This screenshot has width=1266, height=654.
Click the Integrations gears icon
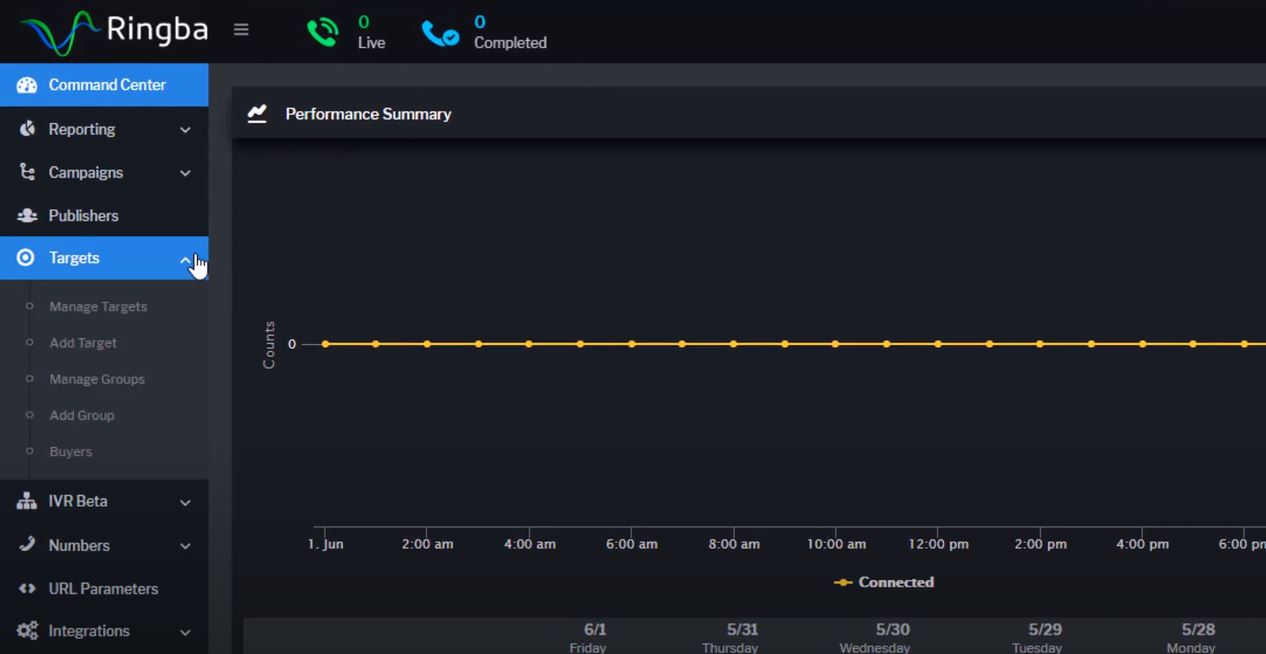27,631
